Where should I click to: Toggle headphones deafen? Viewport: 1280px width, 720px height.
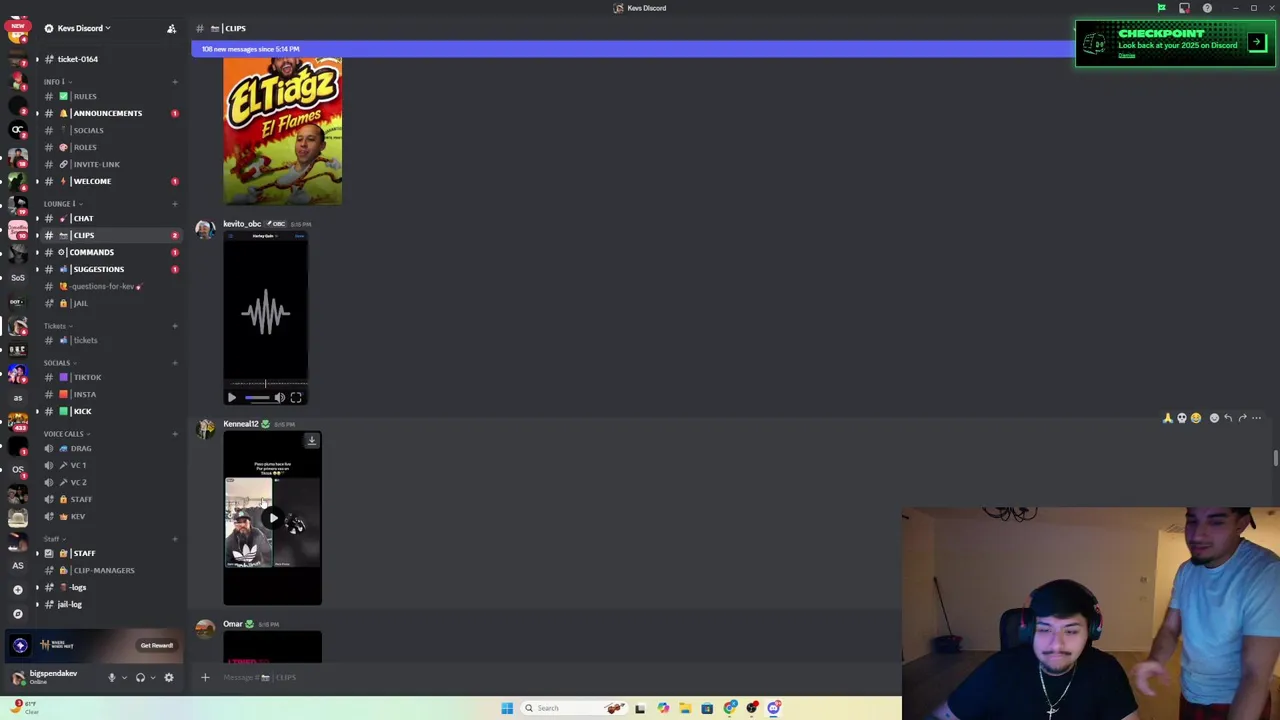140,678
